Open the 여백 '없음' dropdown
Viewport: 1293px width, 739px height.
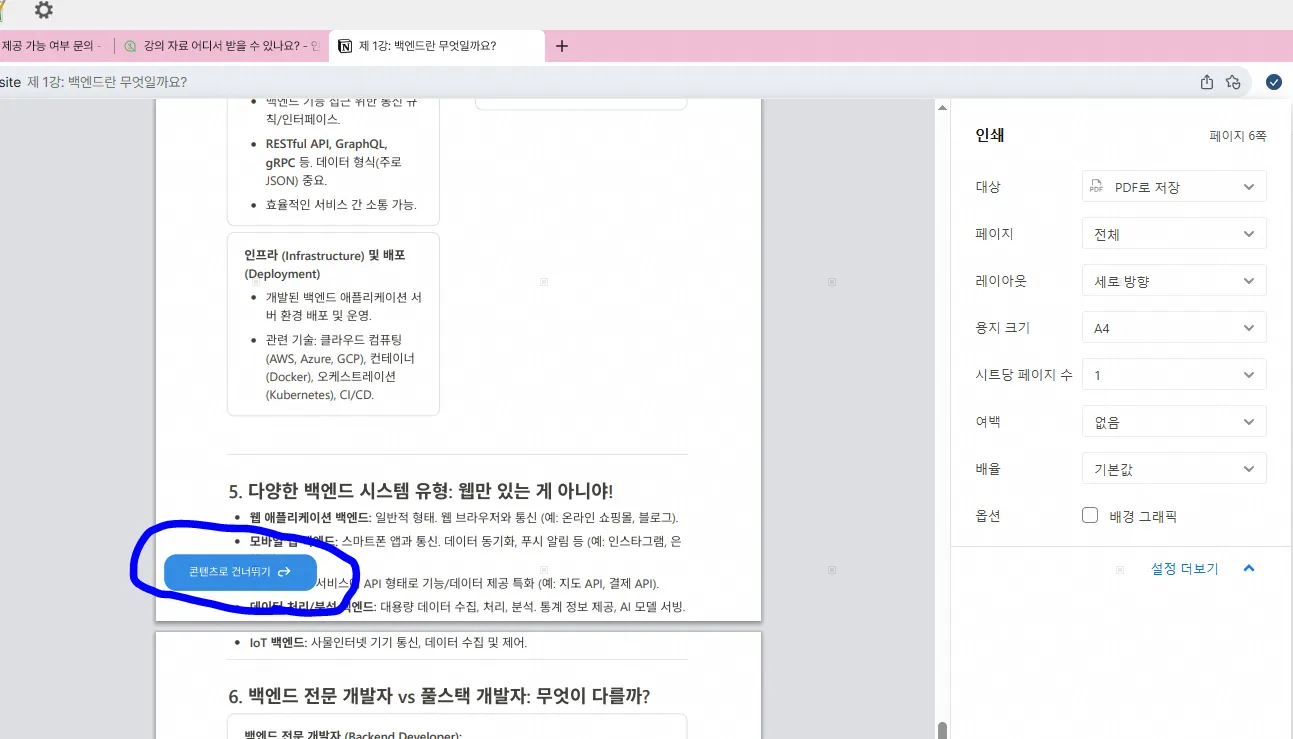click(1174, 422)
